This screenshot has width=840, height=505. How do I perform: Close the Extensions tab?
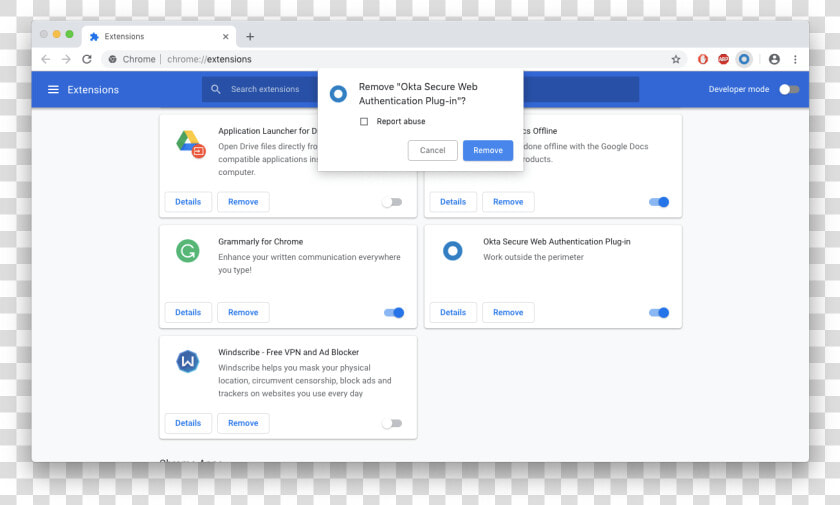point(226,36)
